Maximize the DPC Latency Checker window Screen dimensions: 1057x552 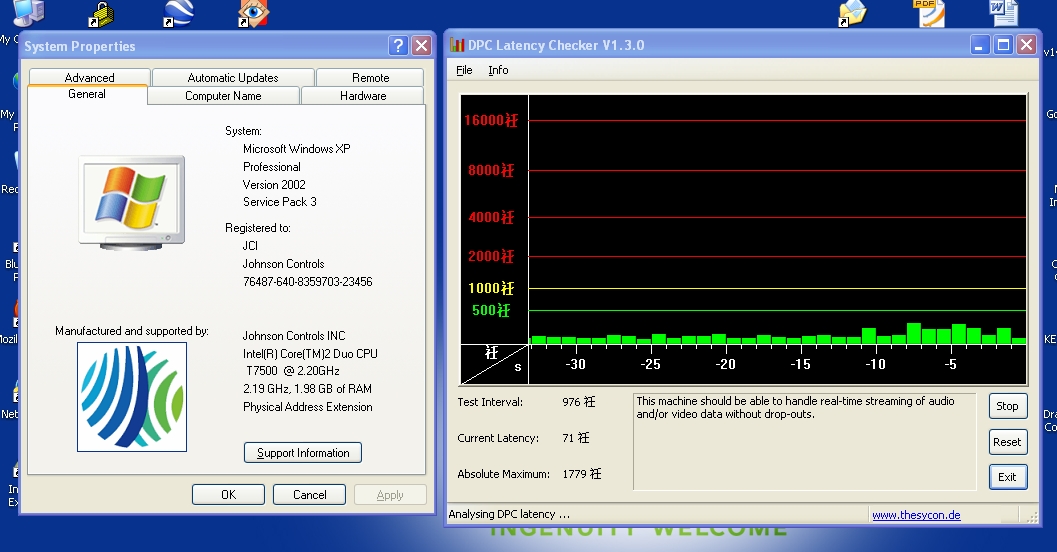pos(1003,45)
